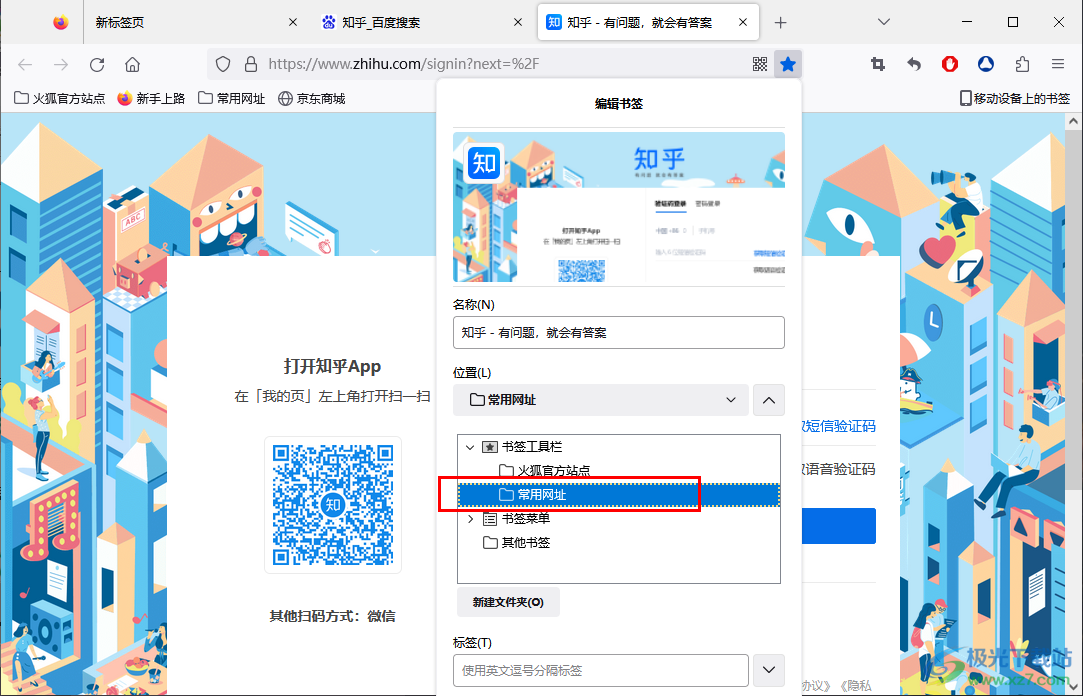Image resolution: width=1083 pixels, height=696 pixels.
Task: Click the page scrollbar up arrow
Action: point(1073,122)
